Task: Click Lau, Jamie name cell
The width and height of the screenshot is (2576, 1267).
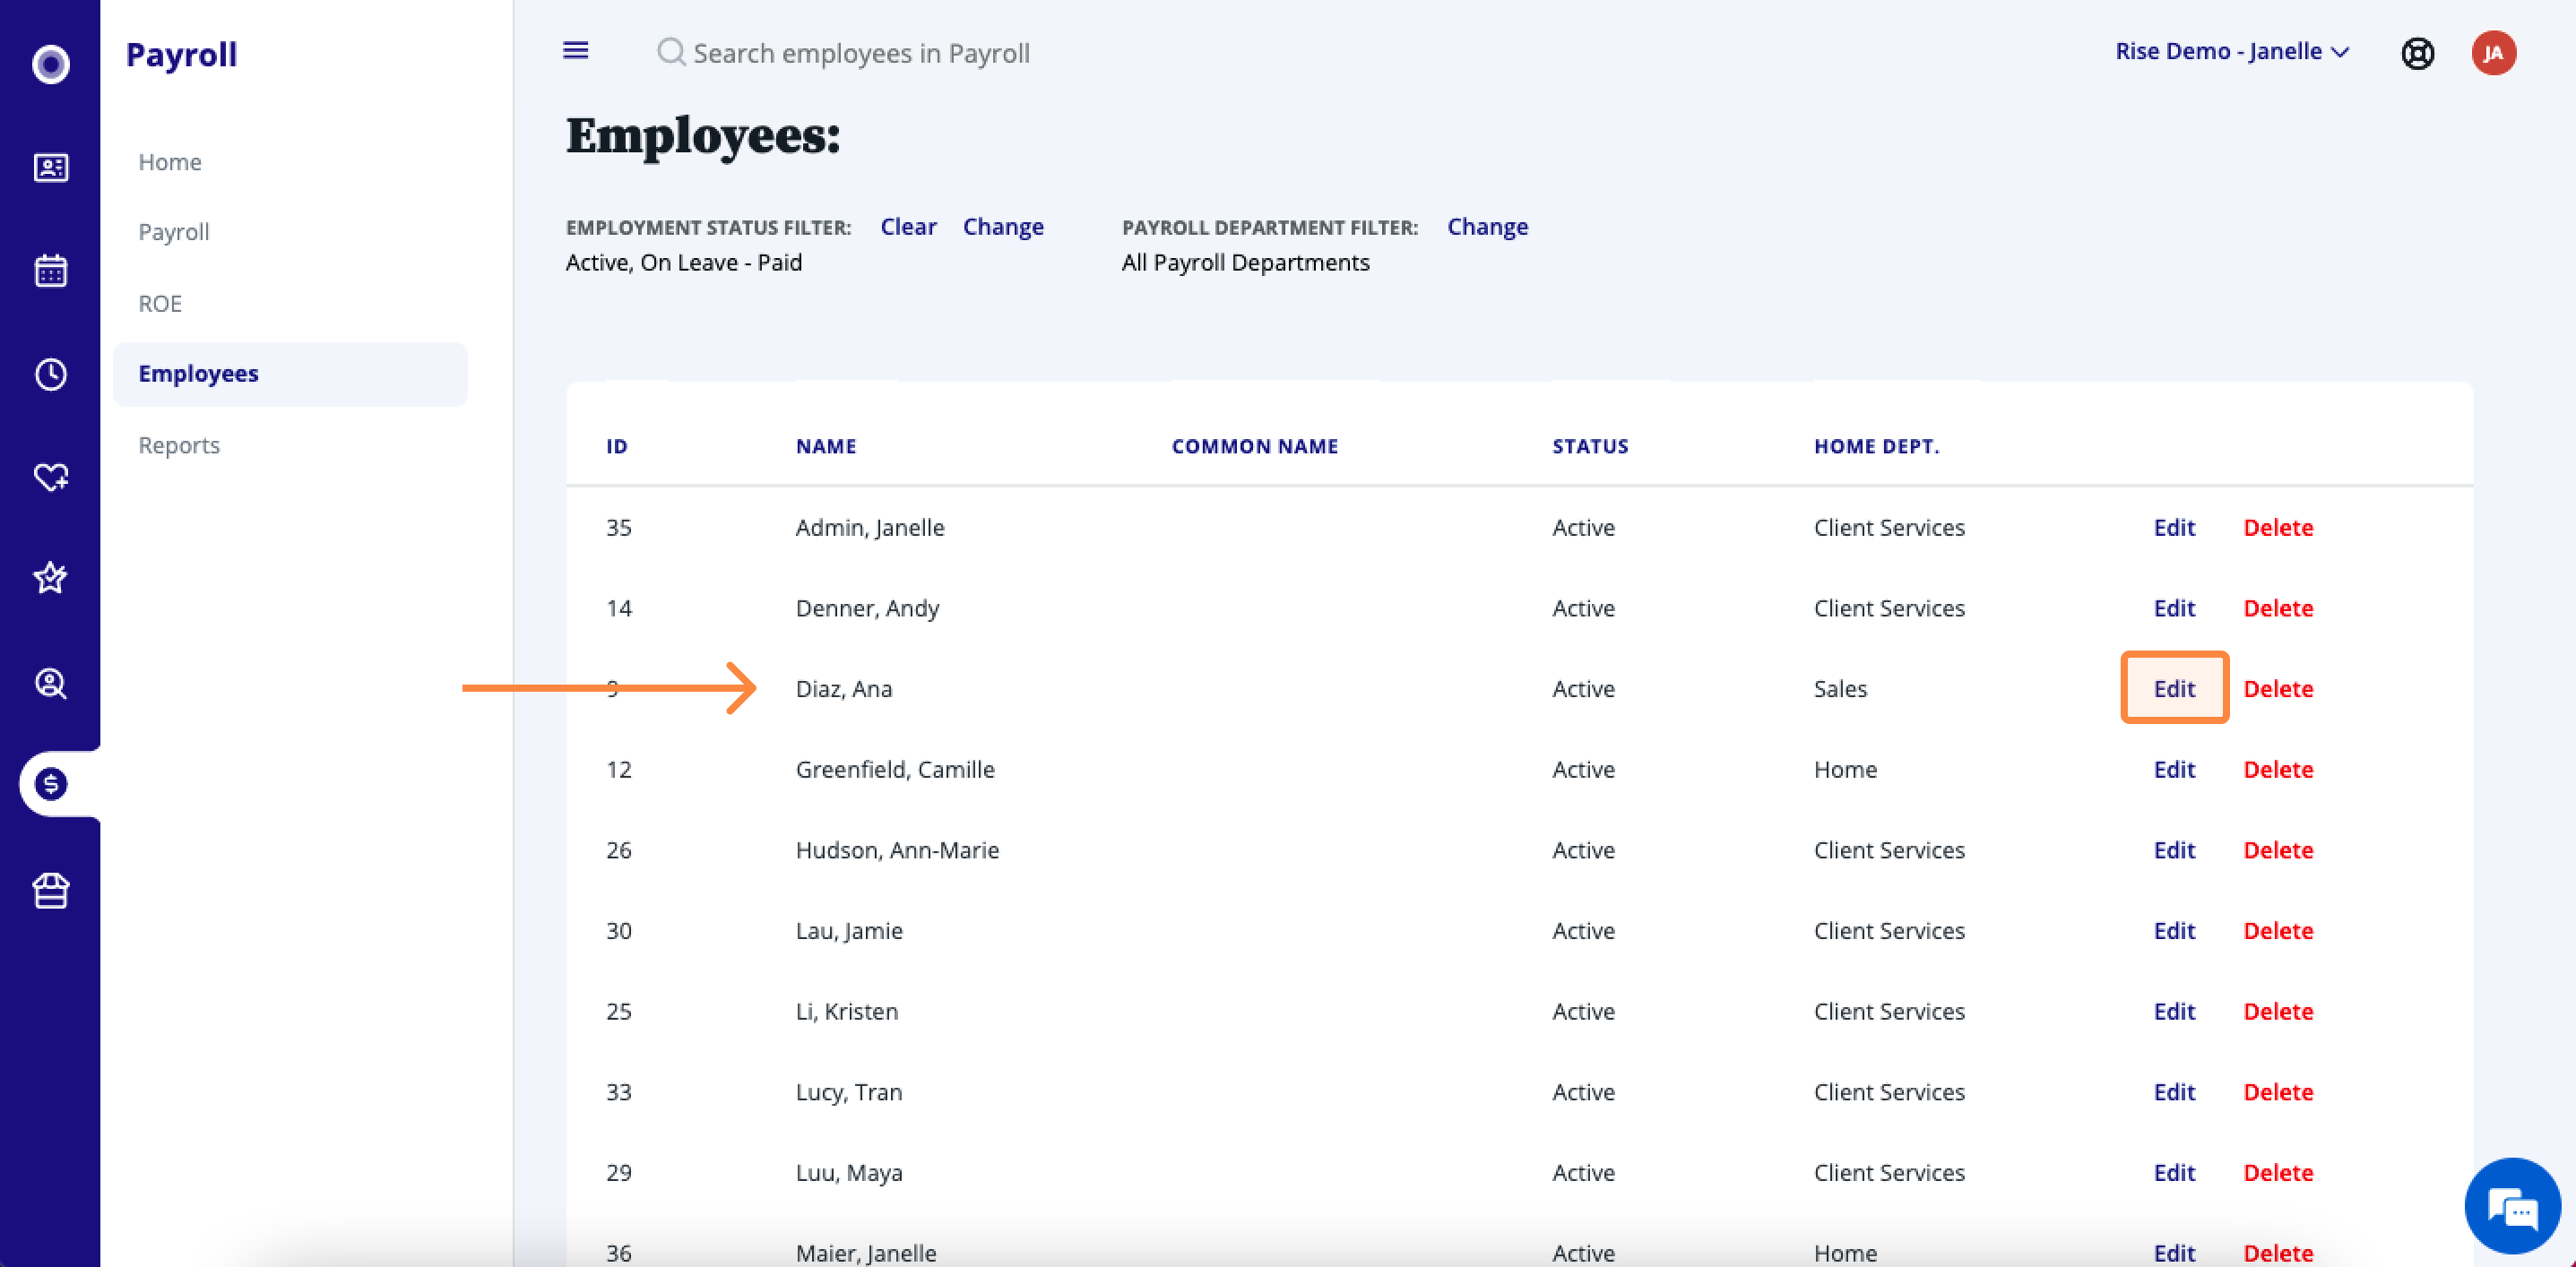Action: coord(849,931)
